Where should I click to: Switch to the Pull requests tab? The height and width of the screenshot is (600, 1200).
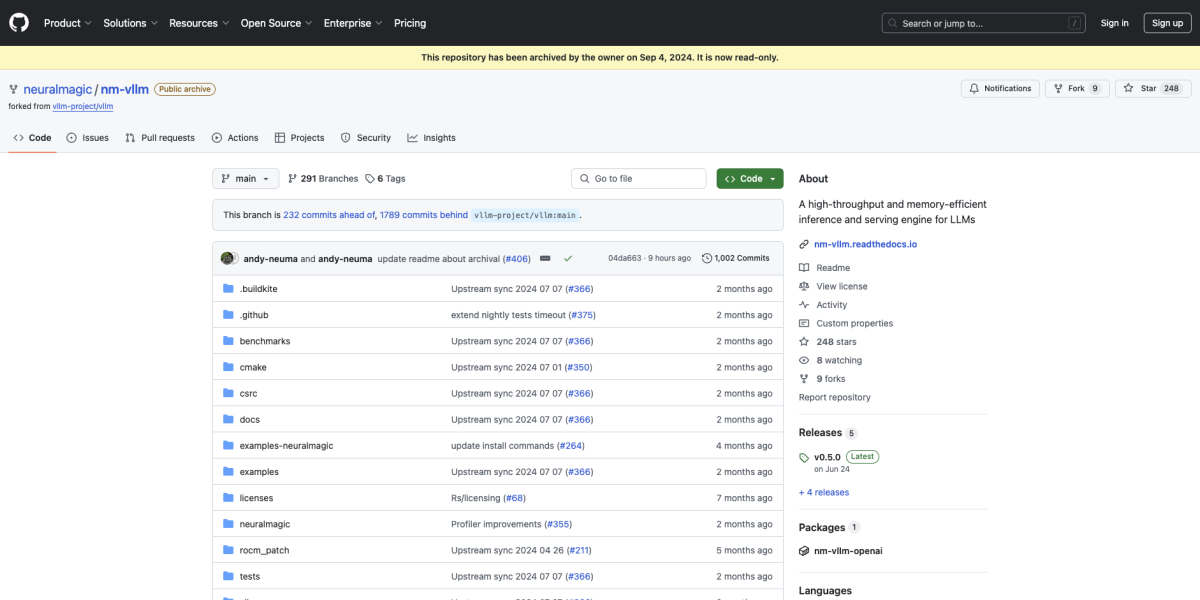point(160,138)
